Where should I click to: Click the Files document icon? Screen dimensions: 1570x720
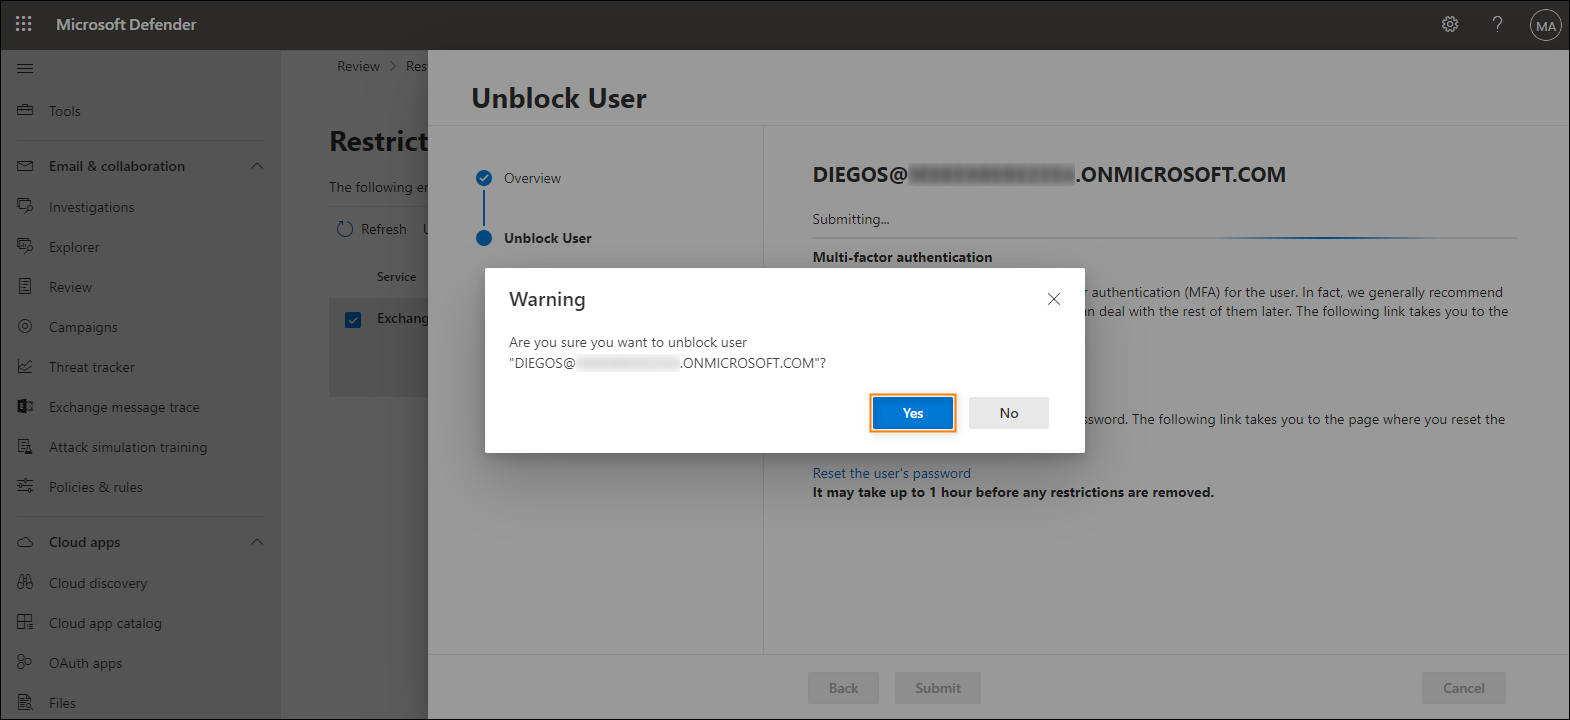[25, 702]
